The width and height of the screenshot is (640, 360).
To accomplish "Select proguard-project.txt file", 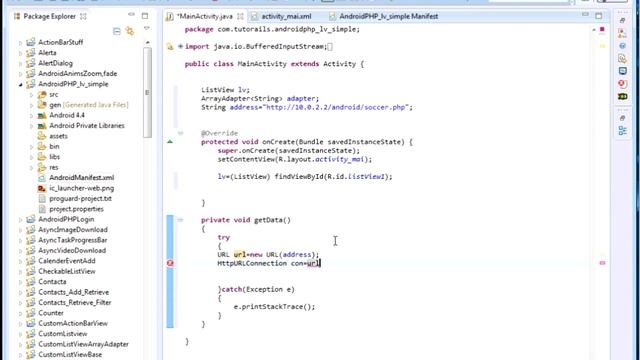I will tap(80, 198).
